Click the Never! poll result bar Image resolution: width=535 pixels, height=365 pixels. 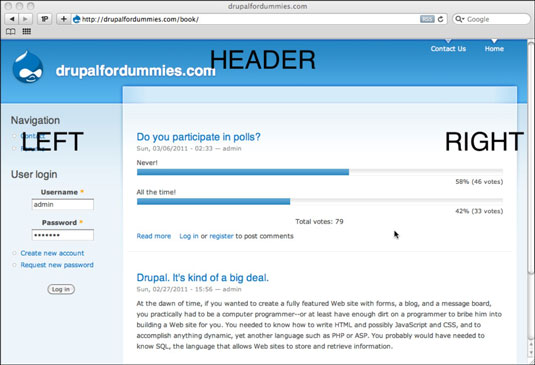(x=320, y=172)
